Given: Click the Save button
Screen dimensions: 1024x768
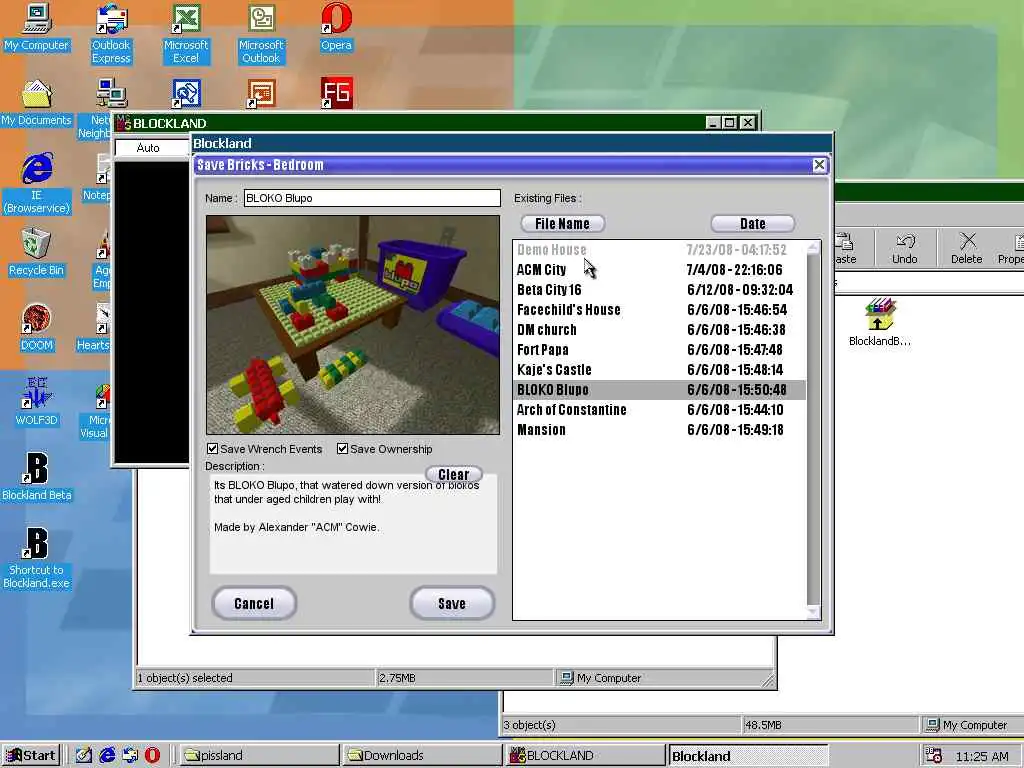Looking at the screenshot, I should 452,603.
